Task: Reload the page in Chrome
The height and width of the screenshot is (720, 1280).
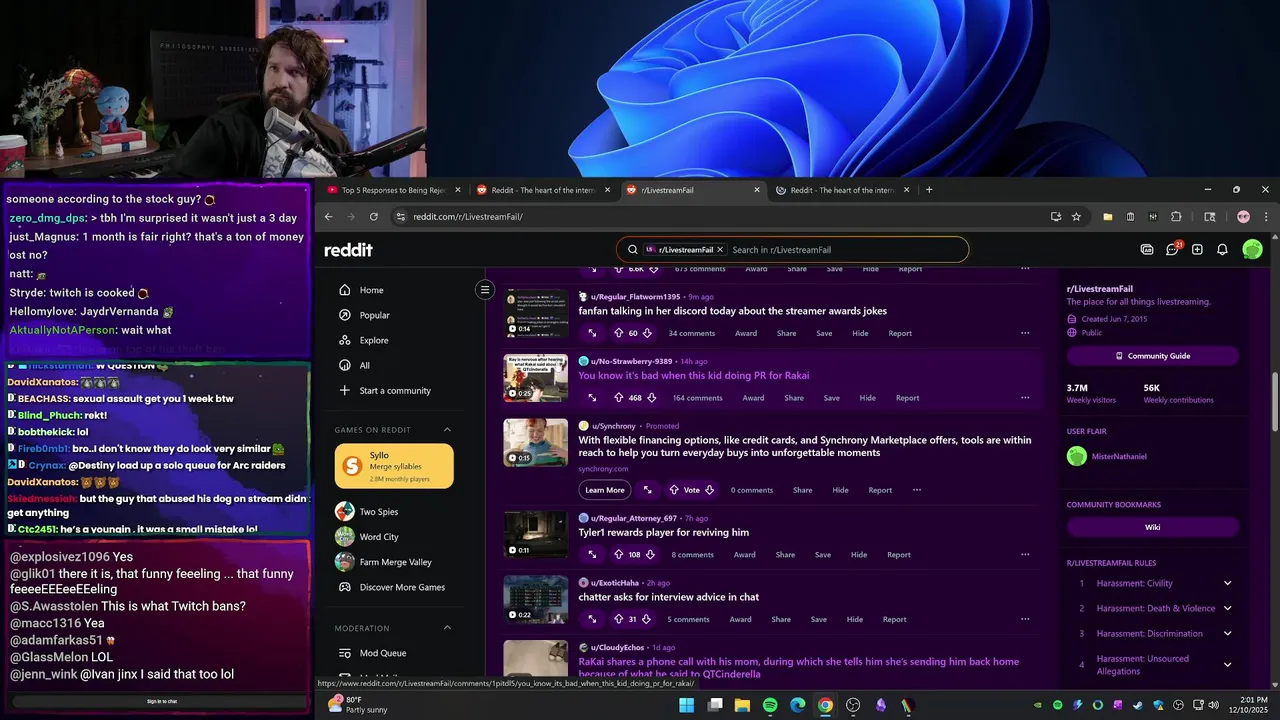Action: [374, 216]
